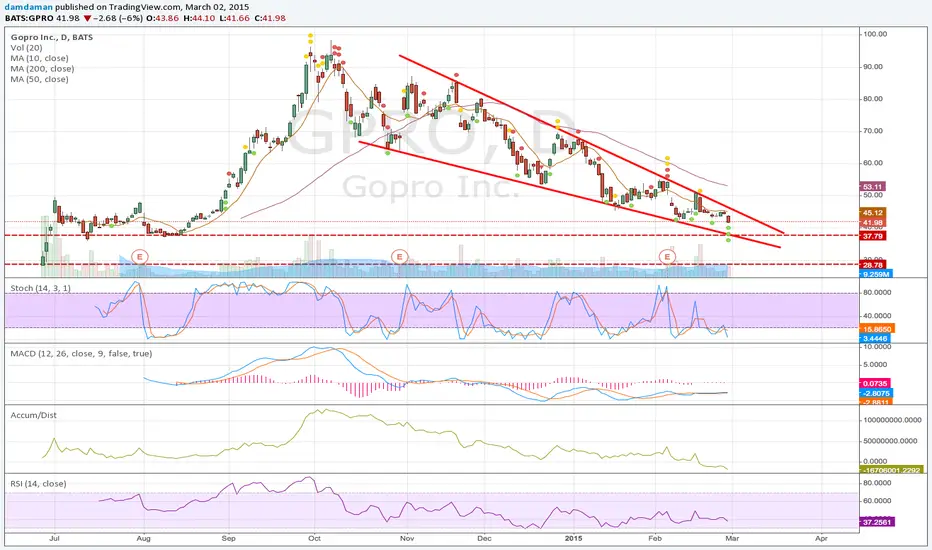Click the 100.00 price axis label
The height and width of the screenshot is (550, 932).
pos(875,34)
